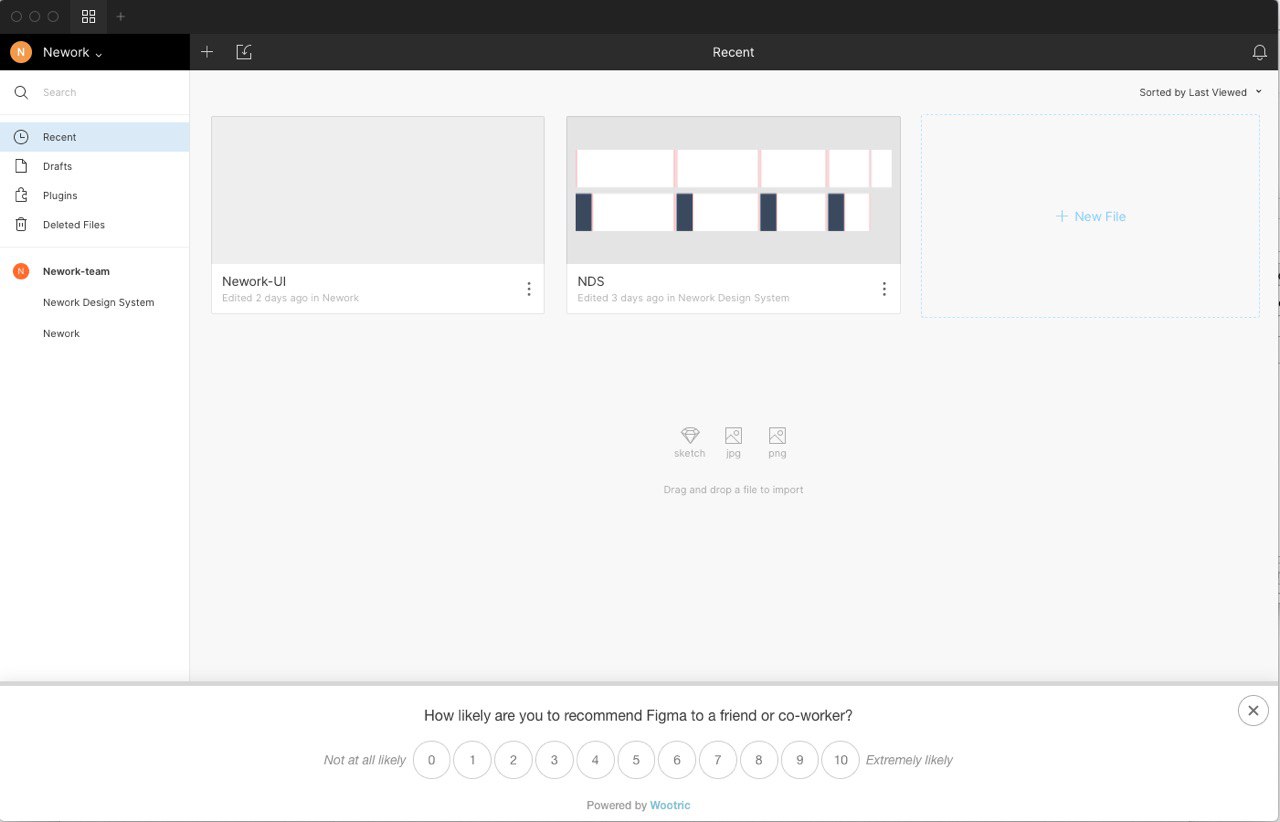
Task: Rate recommendation as 10
Action: coord(841,760)
